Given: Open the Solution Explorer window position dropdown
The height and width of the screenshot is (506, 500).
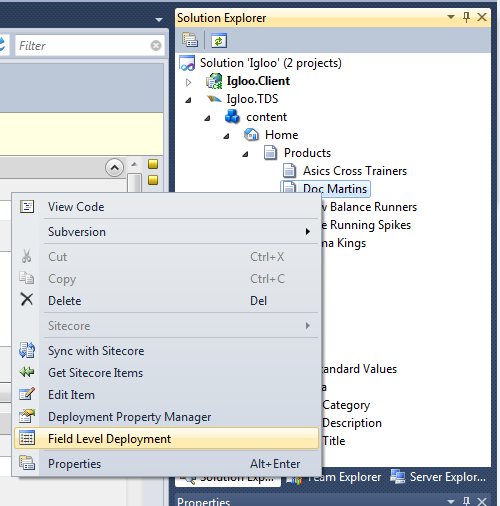Looking at the screenshot, I should point(451,17).
